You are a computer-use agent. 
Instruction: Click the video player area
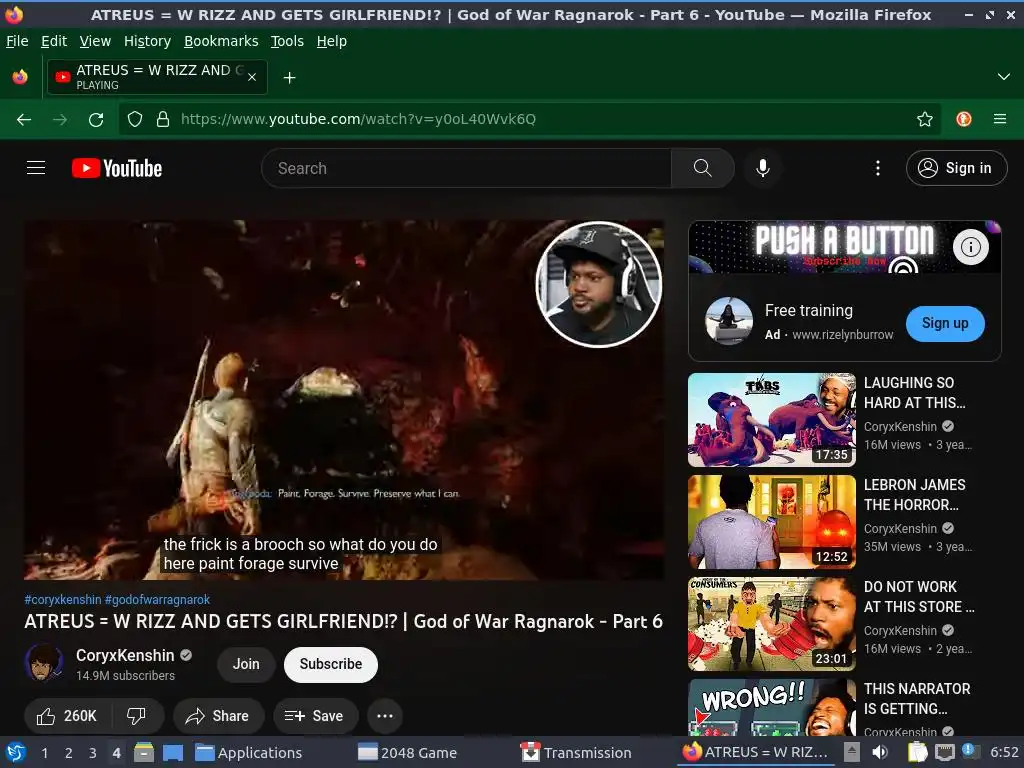(x=344, y=400)
